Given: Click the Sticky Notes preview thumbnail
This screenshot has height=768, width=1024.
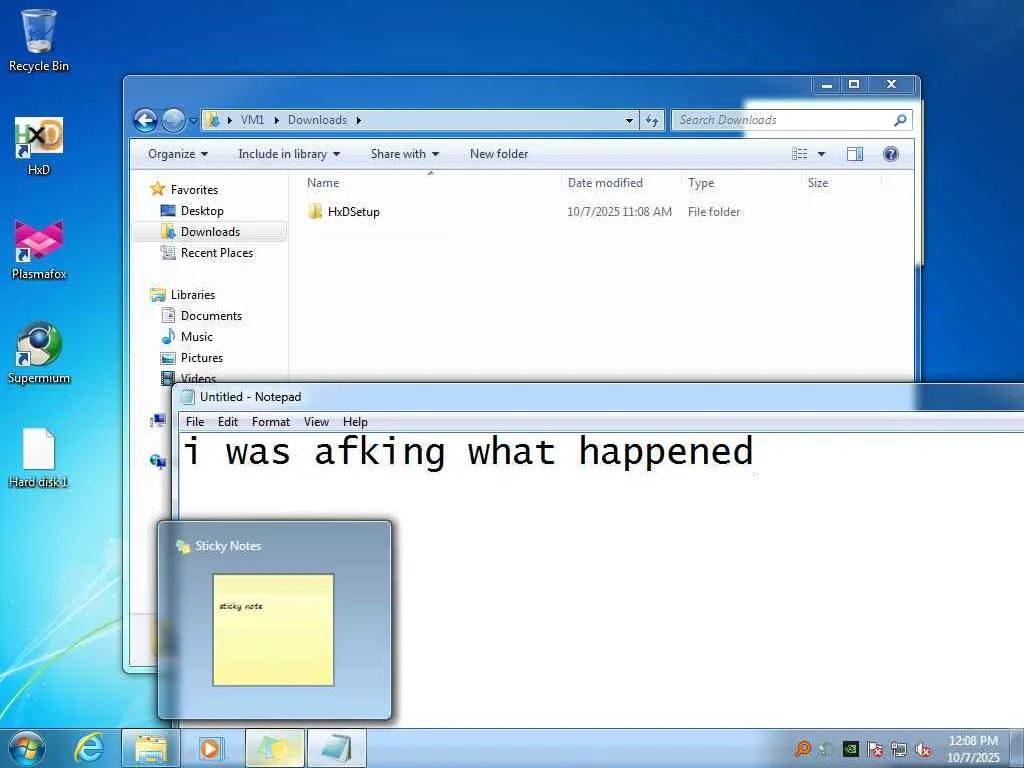Looking at the screenshot, I should click(273, 630).
